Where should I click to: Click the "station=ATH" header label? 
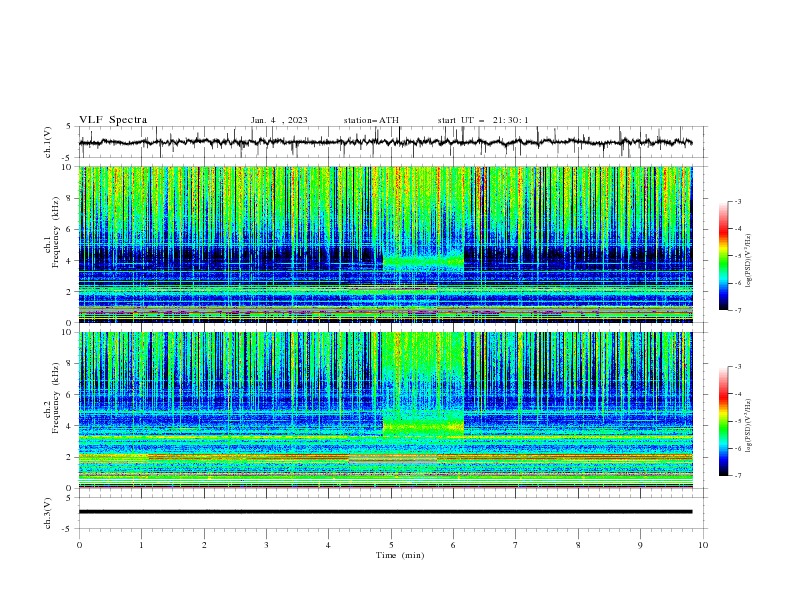[371, 120]
